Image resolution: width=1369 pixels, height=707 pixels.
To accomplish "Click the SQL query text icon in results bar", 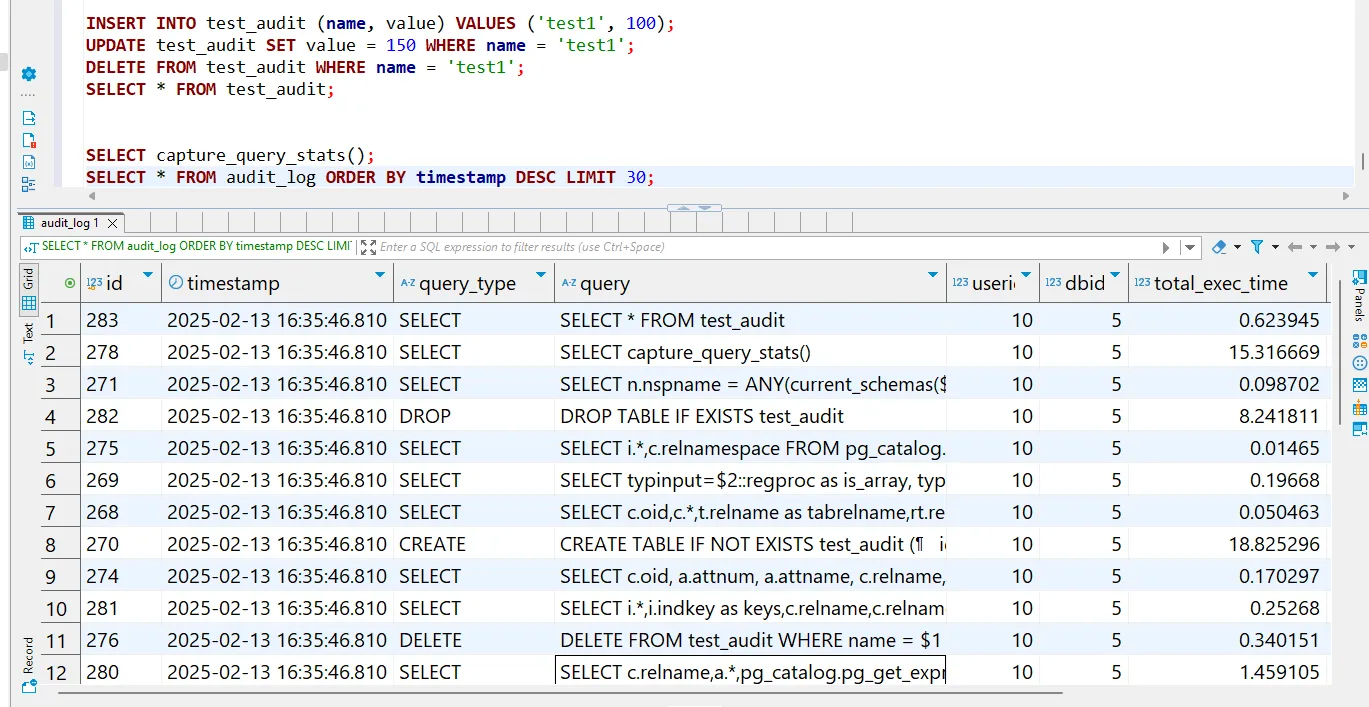I will [29, 247].
